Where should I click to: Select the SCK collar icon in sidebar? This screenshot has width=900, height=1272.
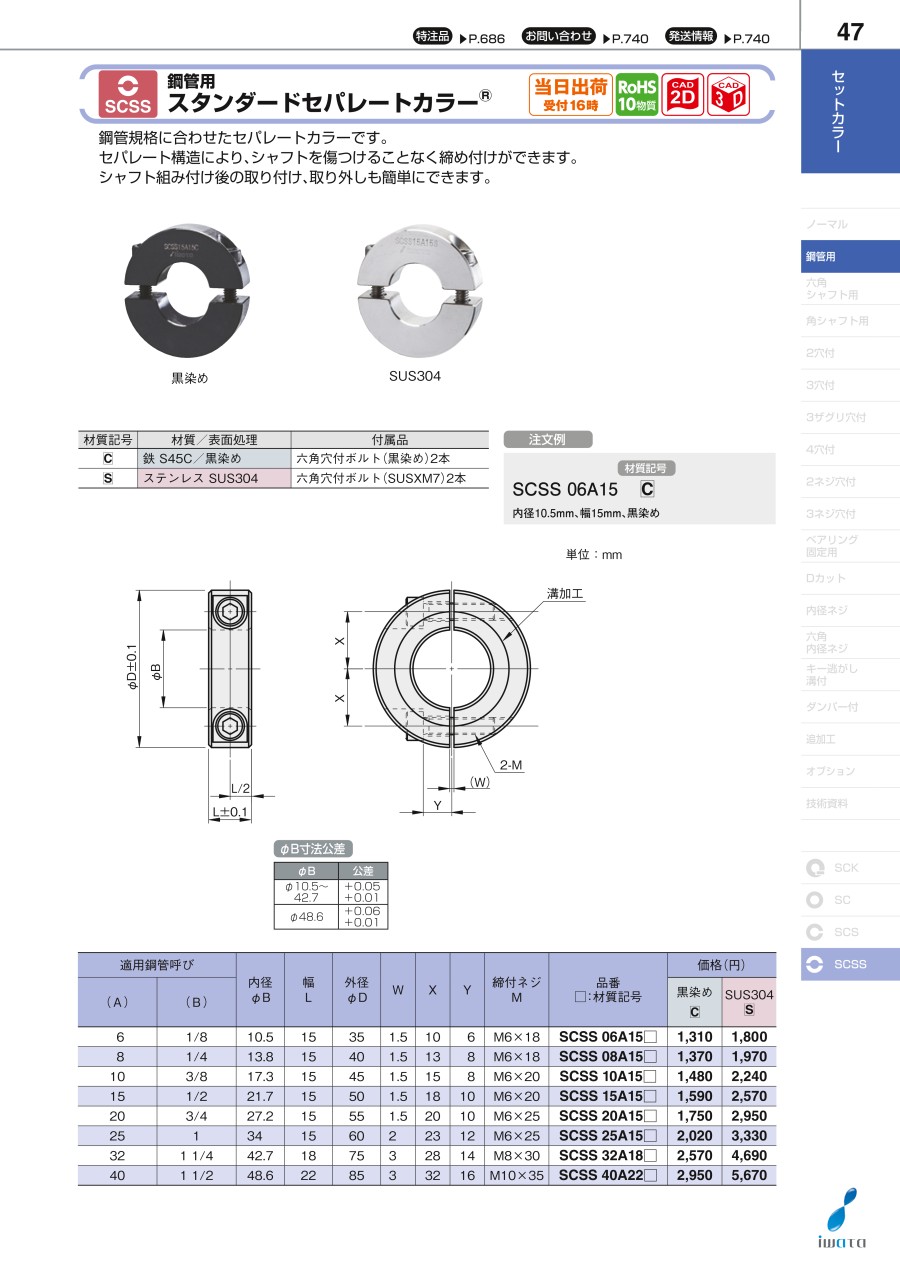pyautogui.click(x=815, y=868)
